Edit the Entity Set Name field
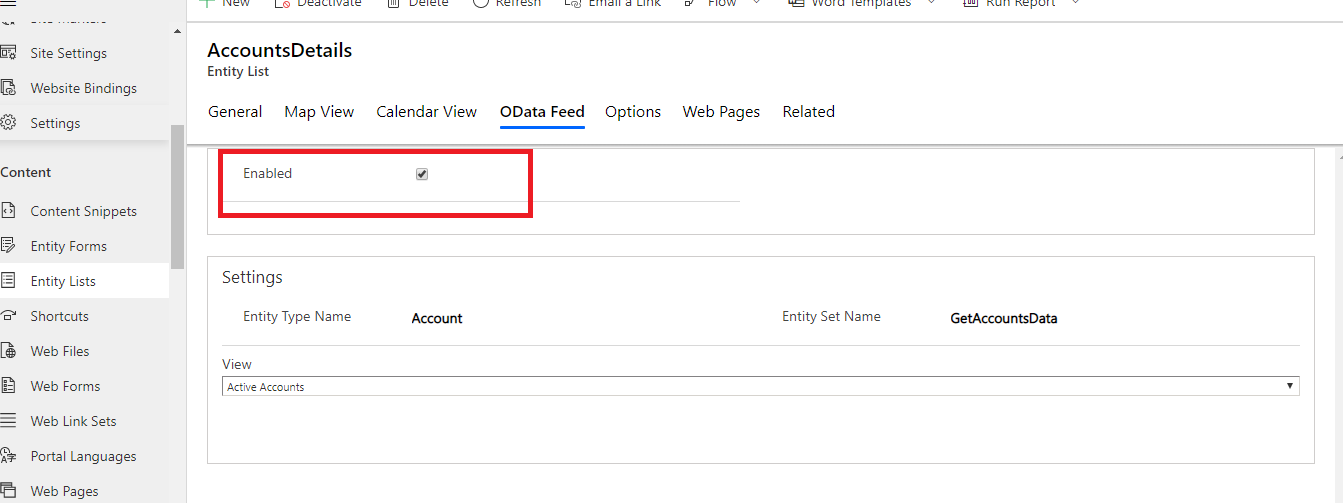 coord(1003,319)
